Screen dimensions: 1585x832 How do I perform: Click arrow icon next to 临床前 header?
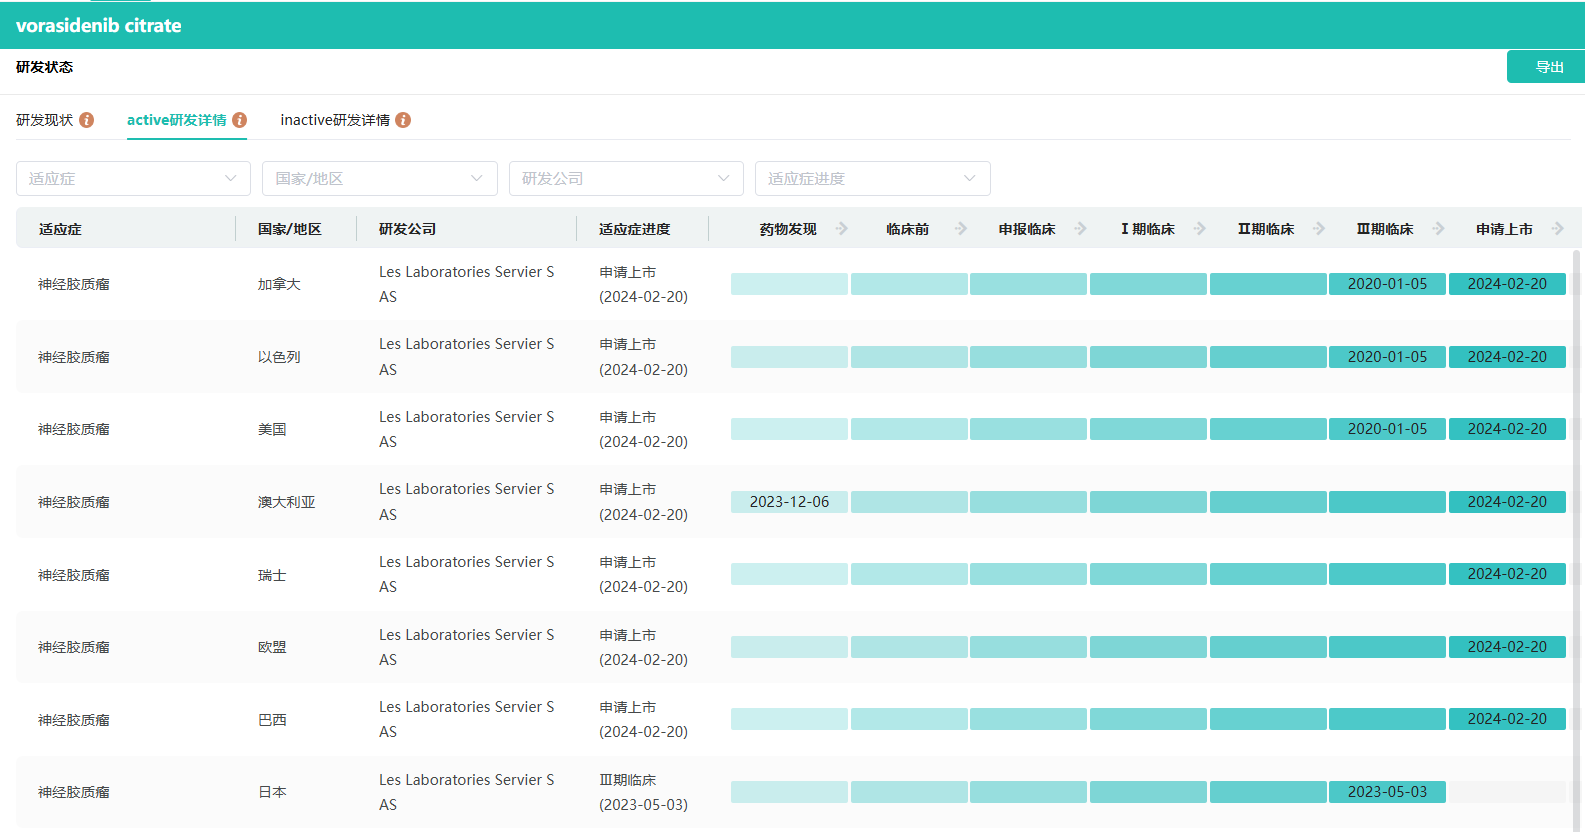[961, 229]
